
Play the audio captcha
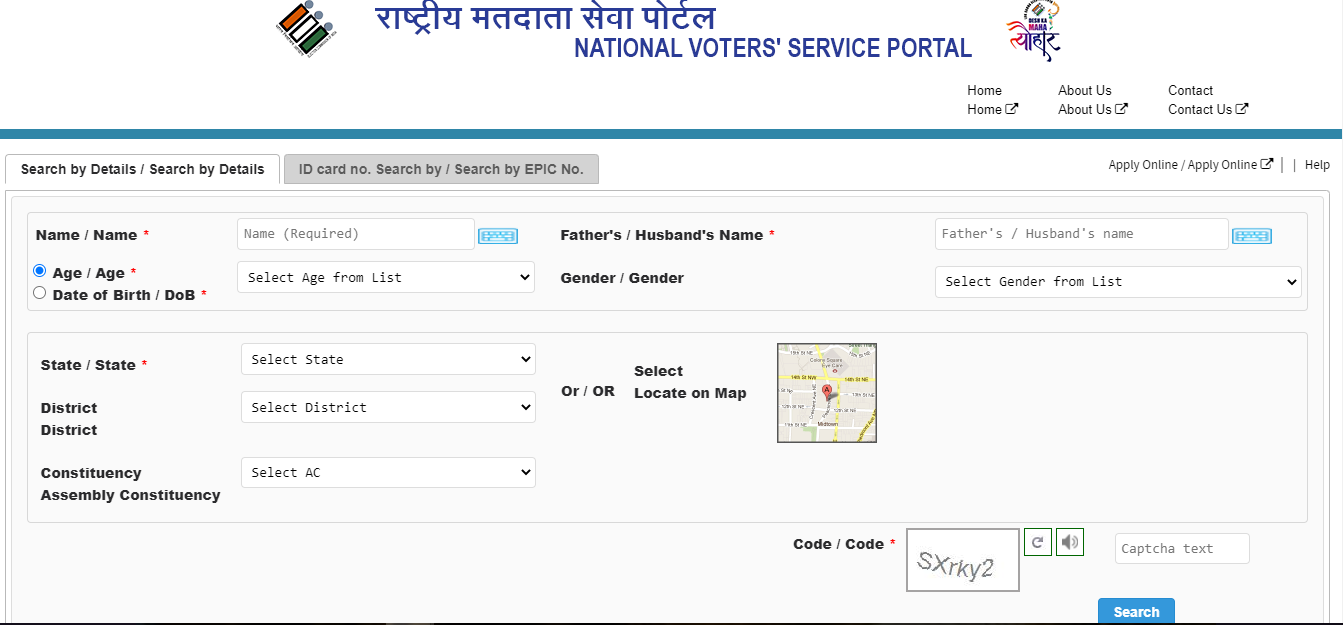pyautogui.click(x=1069, y=541)
